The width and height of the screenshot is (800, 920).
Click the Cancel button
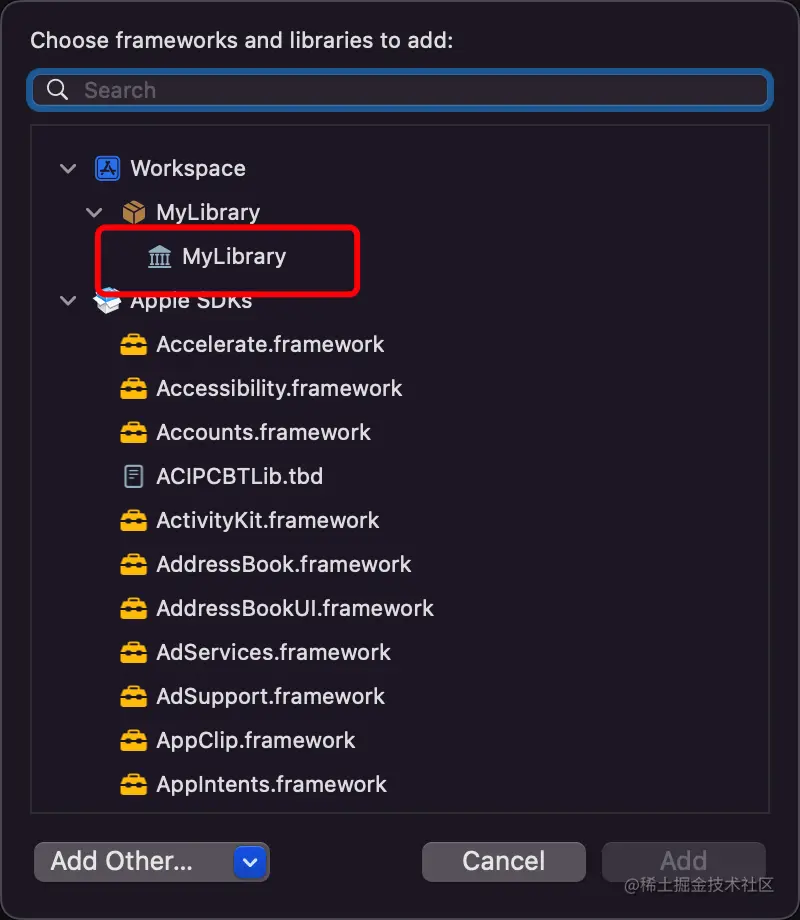pyautogui.click(x=504, y=861)
